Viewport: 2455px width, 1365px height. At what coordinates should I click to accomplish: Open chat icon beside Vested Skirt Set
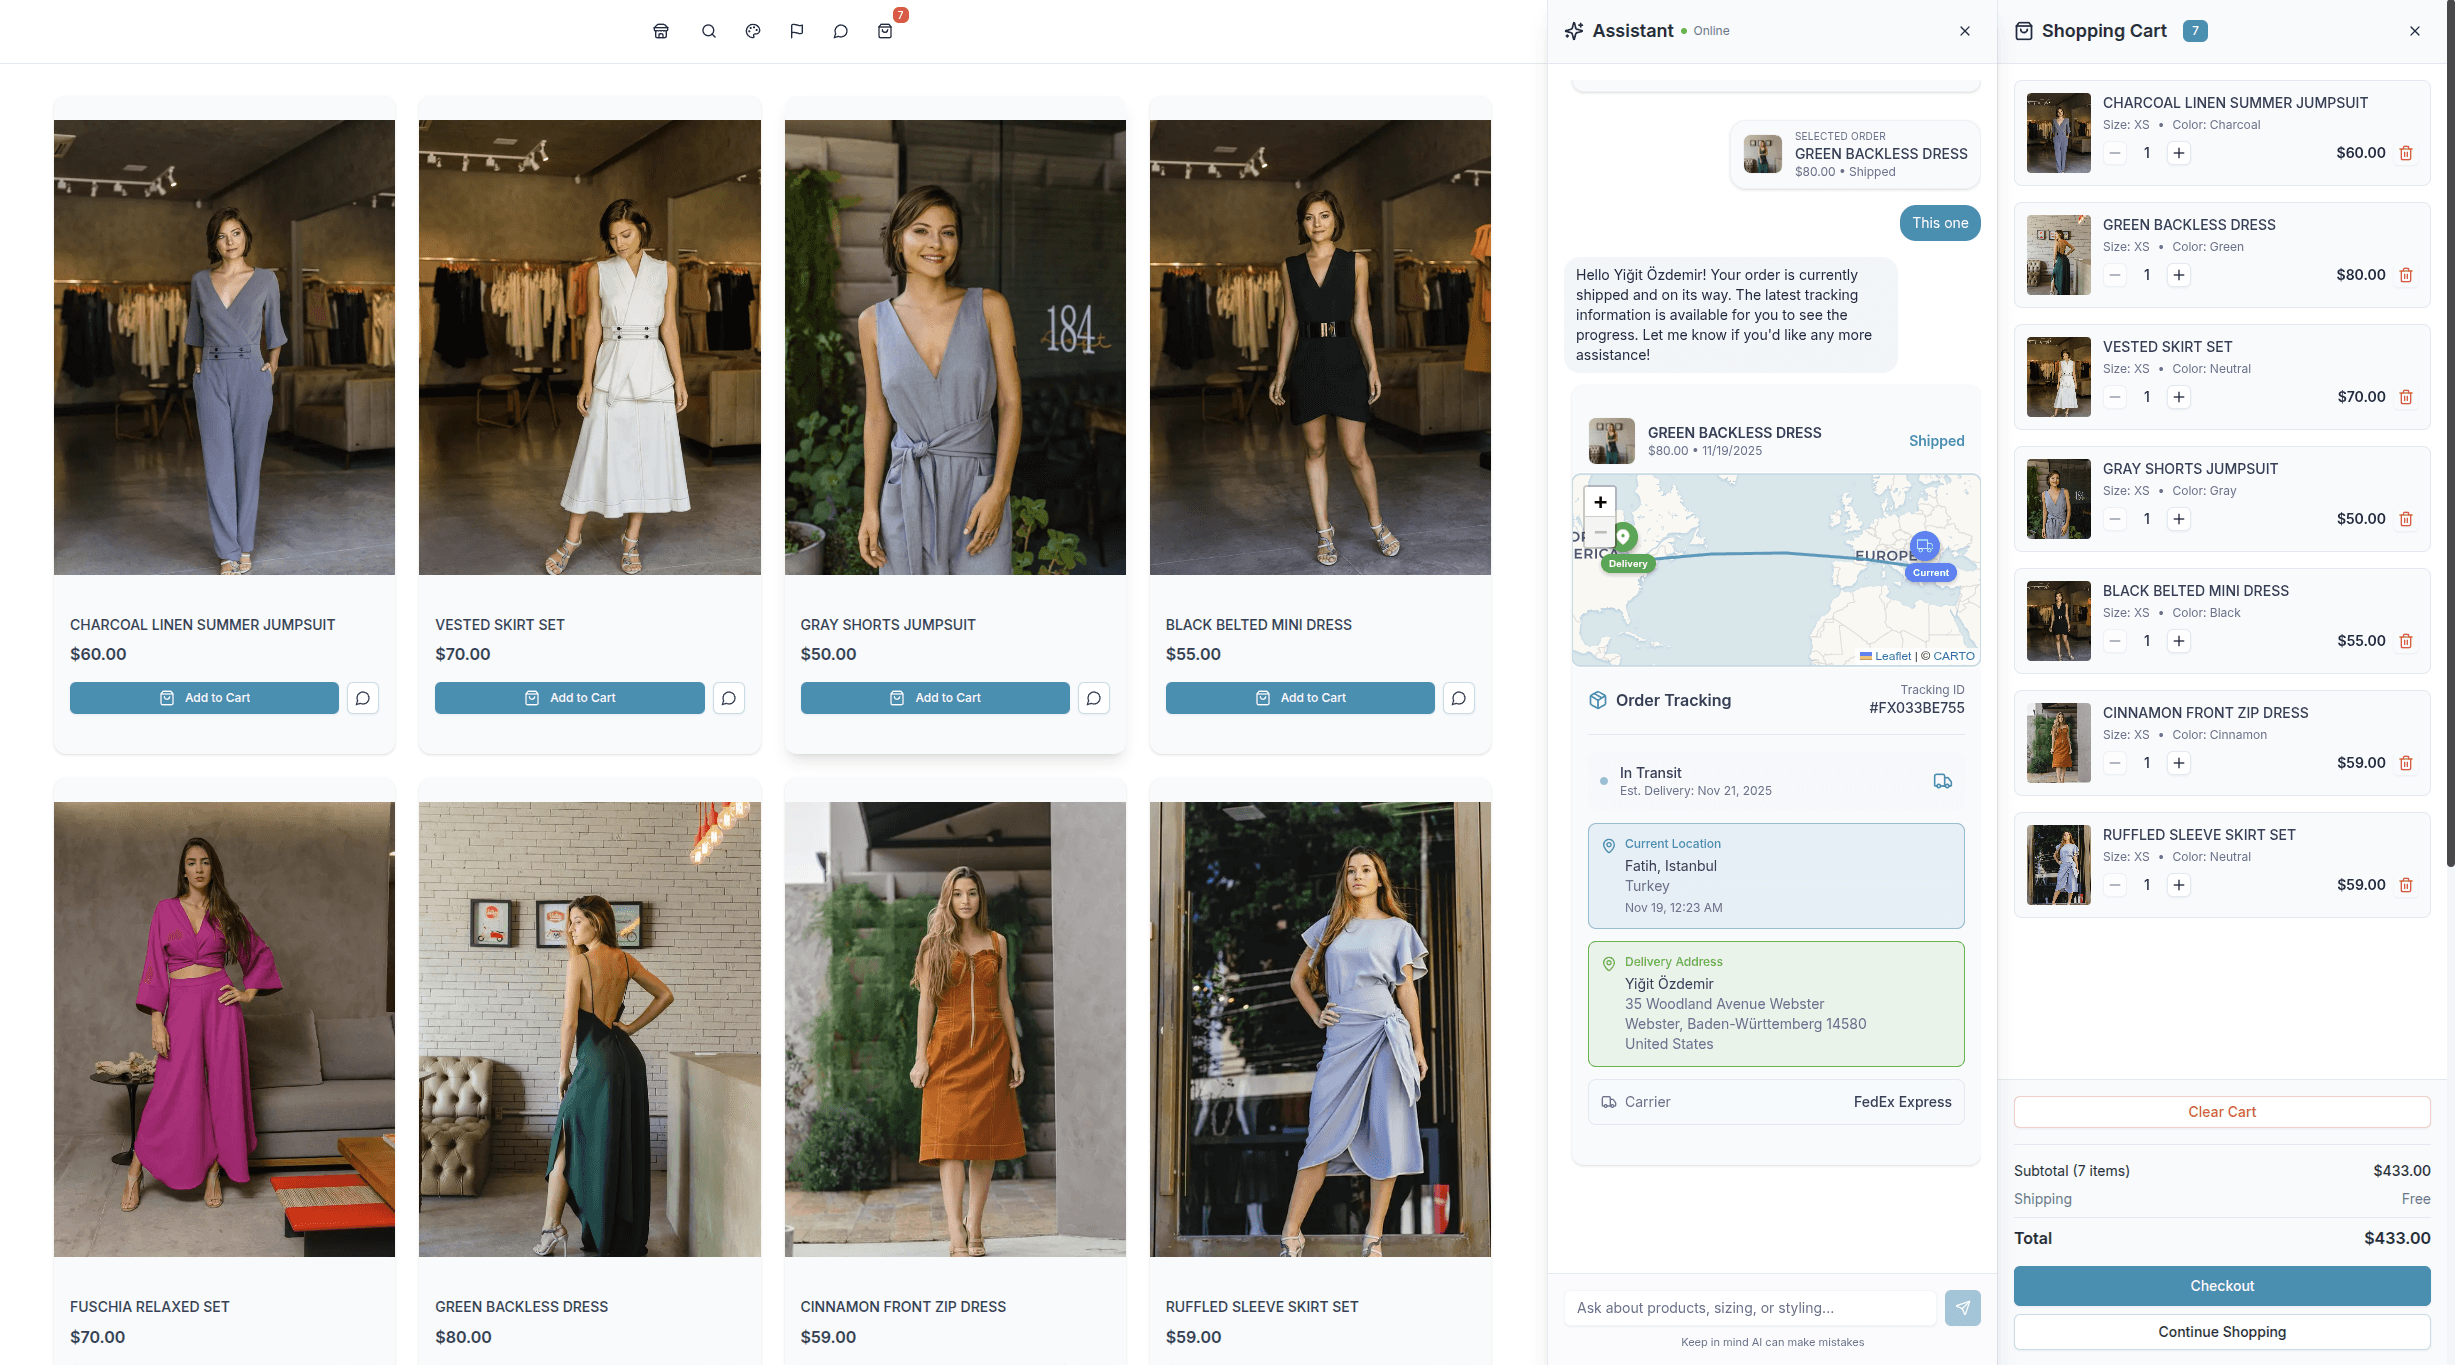tap(728, 697)
